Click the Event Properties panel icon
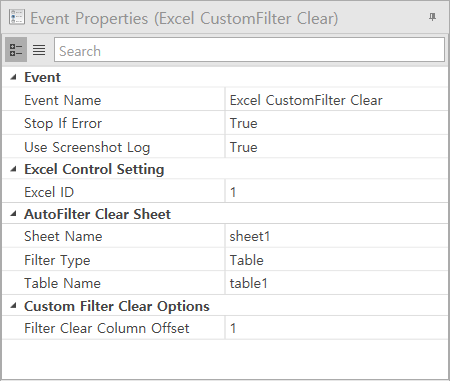The width and height of the screenshot is (450, 381). coord(17,17)
